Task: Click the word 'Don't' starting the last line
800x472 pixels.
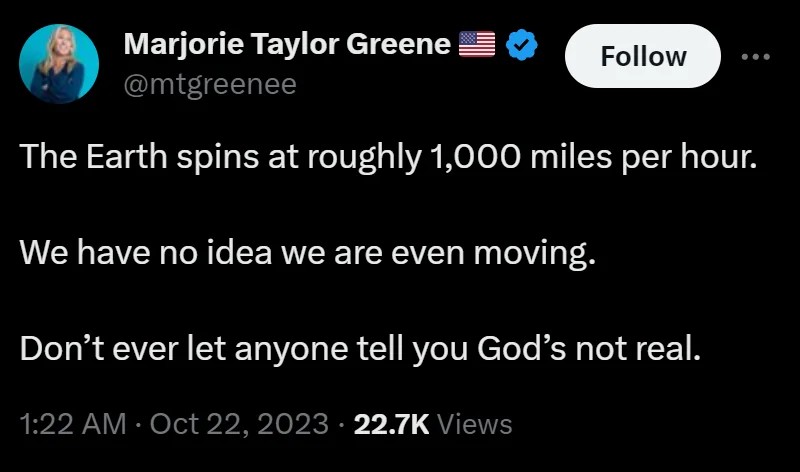Action: [62, 349]
